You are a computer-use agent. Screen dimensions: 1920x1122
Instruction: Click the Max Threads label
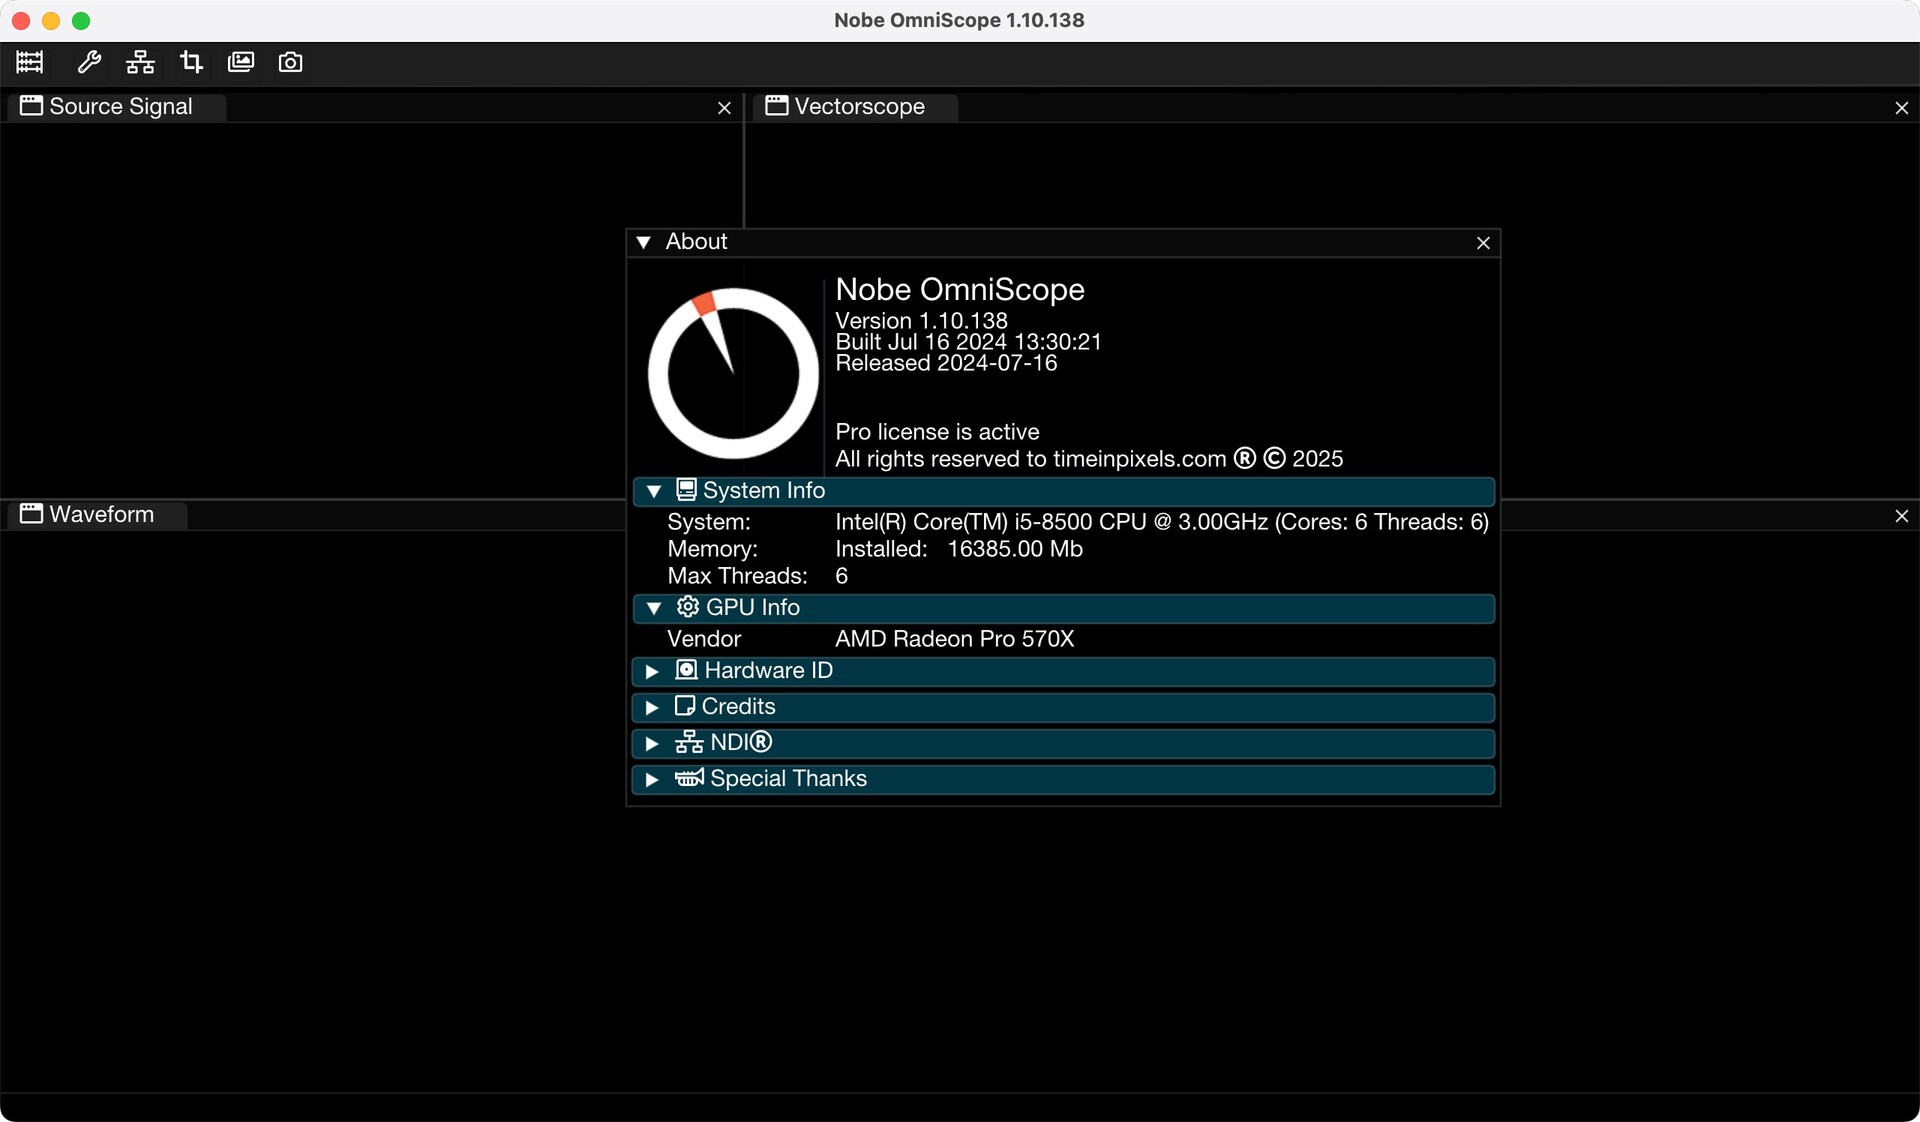[x=737, y=576]
